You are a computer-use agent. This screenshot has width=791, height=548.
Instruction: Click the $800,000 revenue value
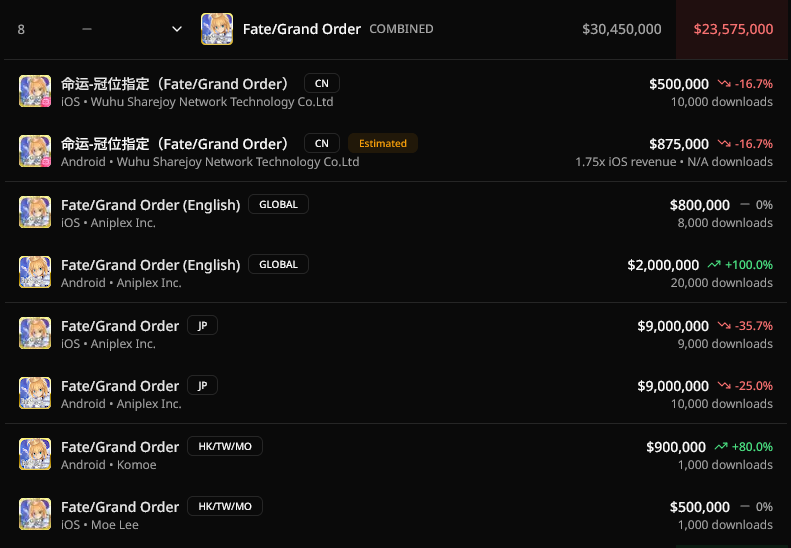pos(700,205)
